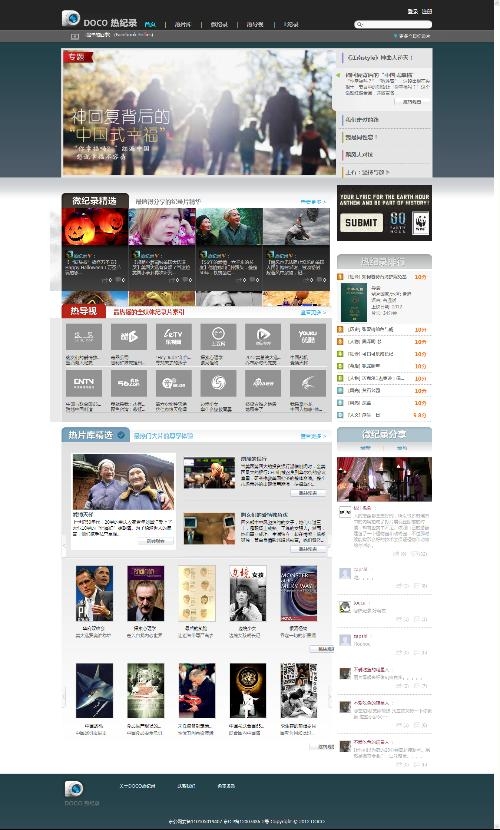Click the login link at top right
Image resolution: width=500 pixels, height=830 pixels.
tap(413, 11)
